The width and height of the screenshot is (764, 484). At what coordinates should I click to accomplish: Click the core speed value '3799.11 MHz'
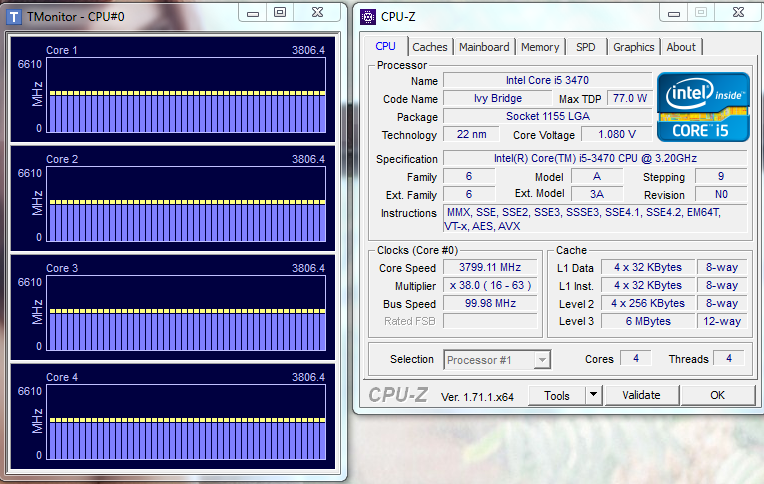[490, 268]
